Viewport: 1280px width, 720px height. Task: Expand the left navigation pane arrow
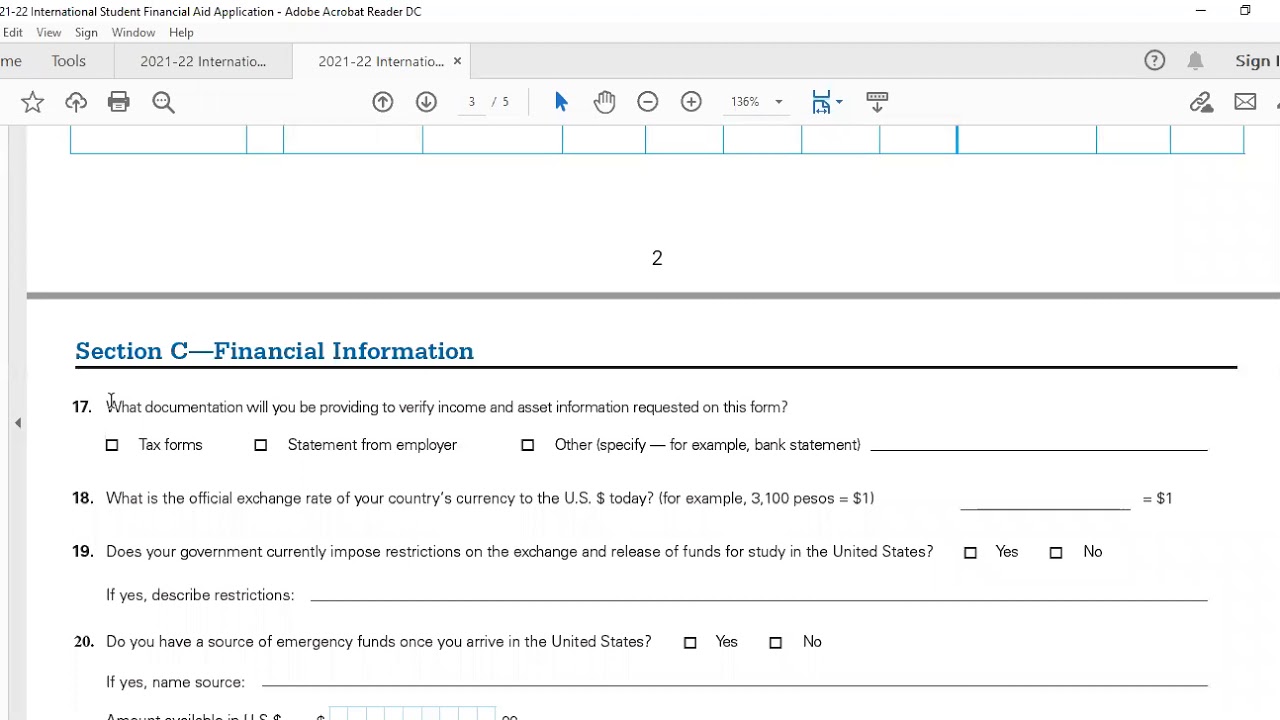(x=18, y=423)
